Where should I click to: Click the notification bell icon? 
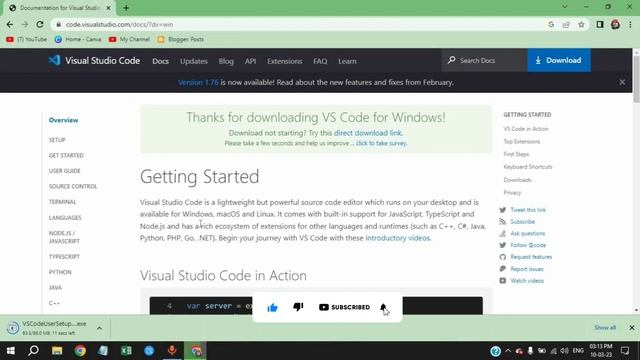pos(383,307)
